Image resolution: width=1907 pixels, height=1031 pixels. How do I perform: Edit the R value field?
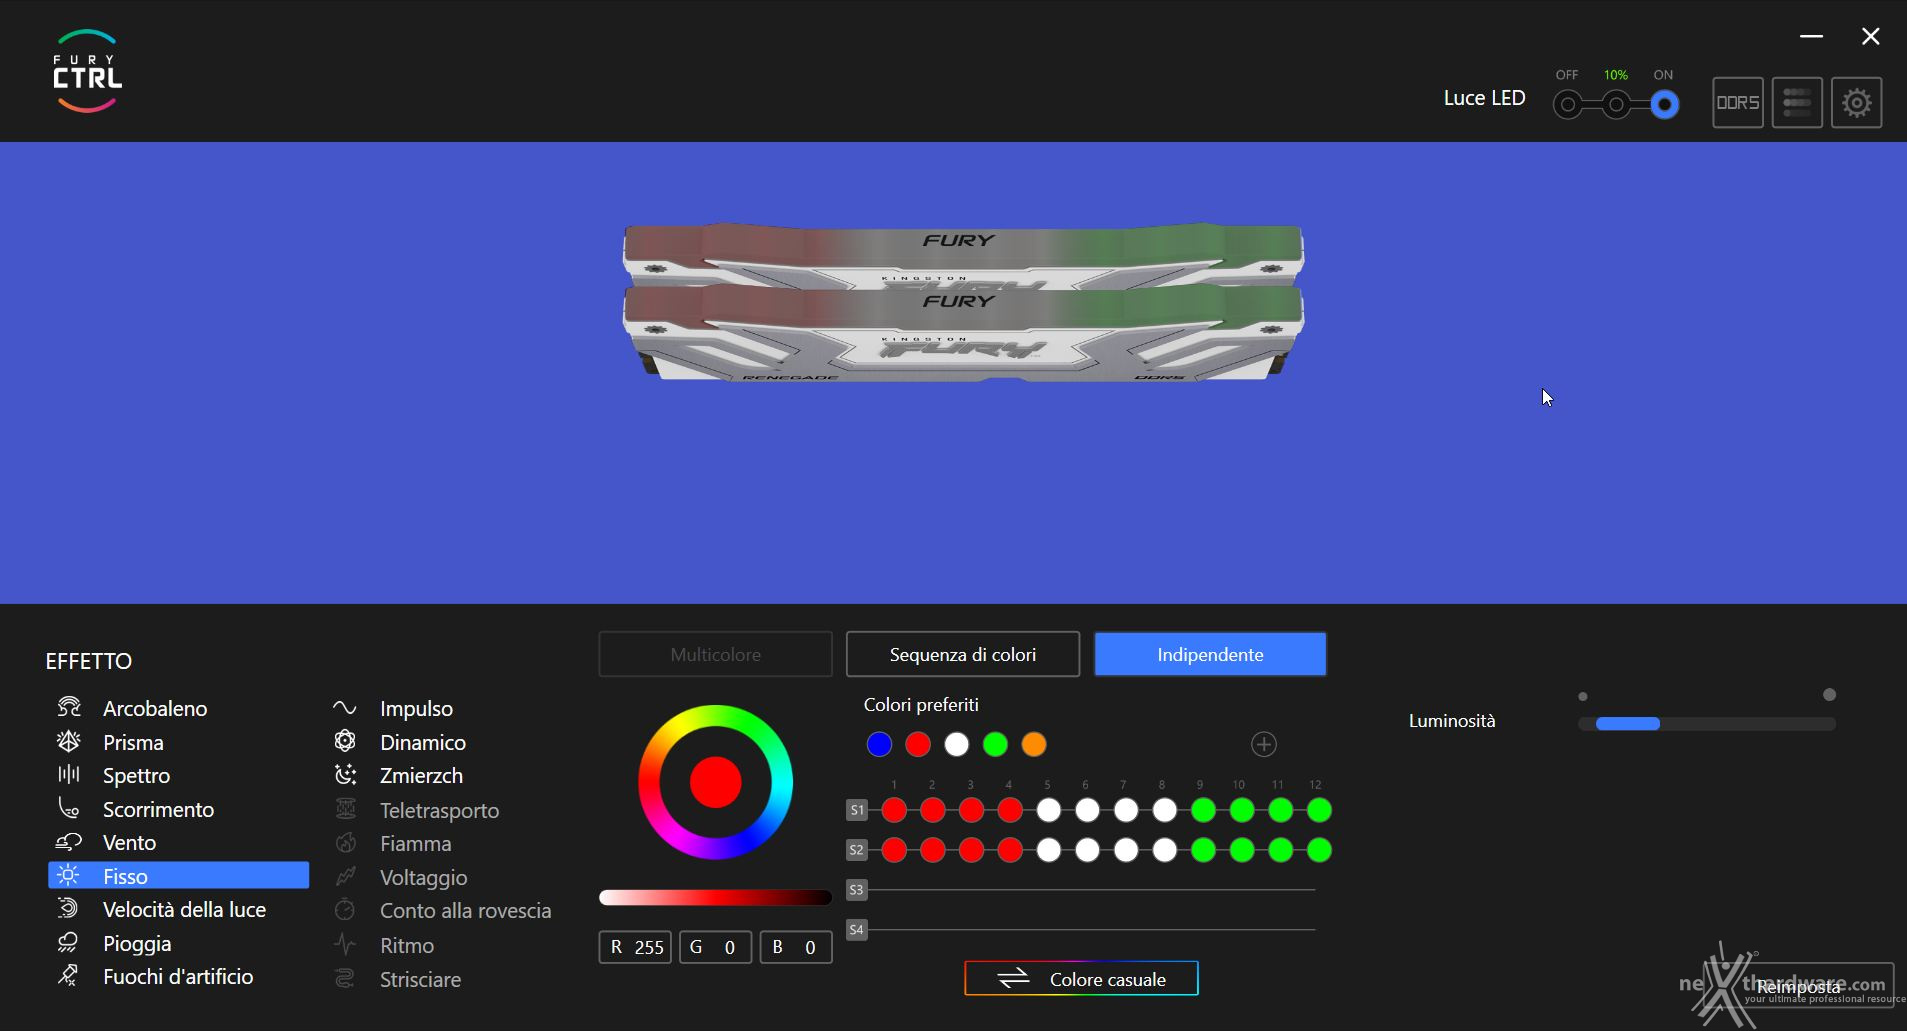(635, 947)
